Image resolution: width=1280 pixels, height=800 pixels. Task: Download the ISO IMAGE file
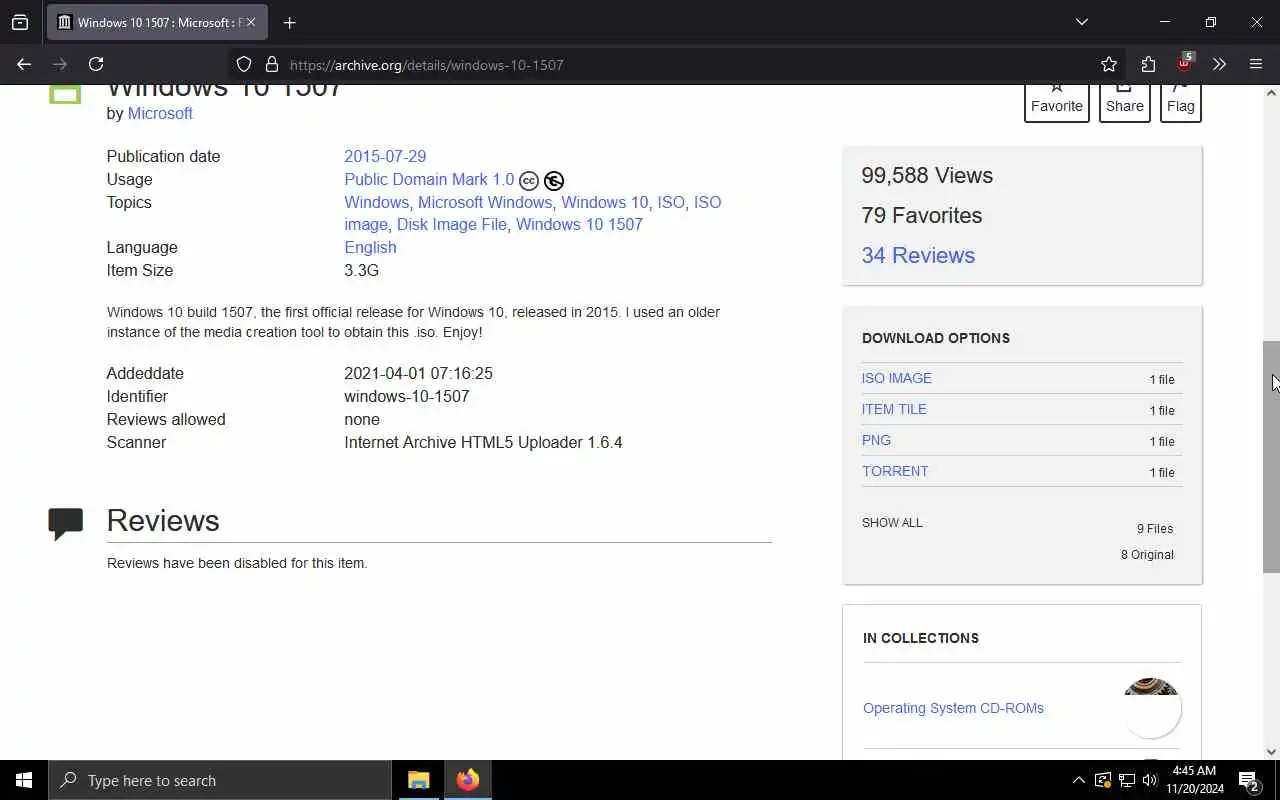896,378
